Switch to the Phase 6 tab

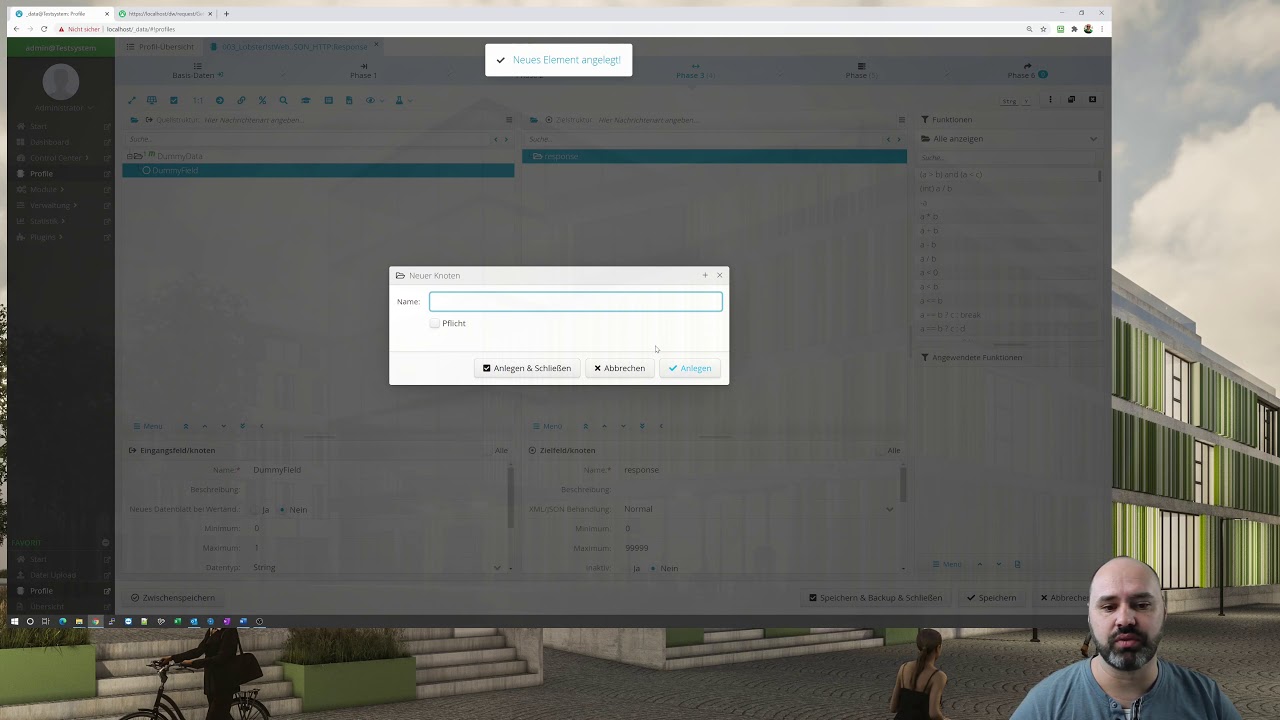1027,71
